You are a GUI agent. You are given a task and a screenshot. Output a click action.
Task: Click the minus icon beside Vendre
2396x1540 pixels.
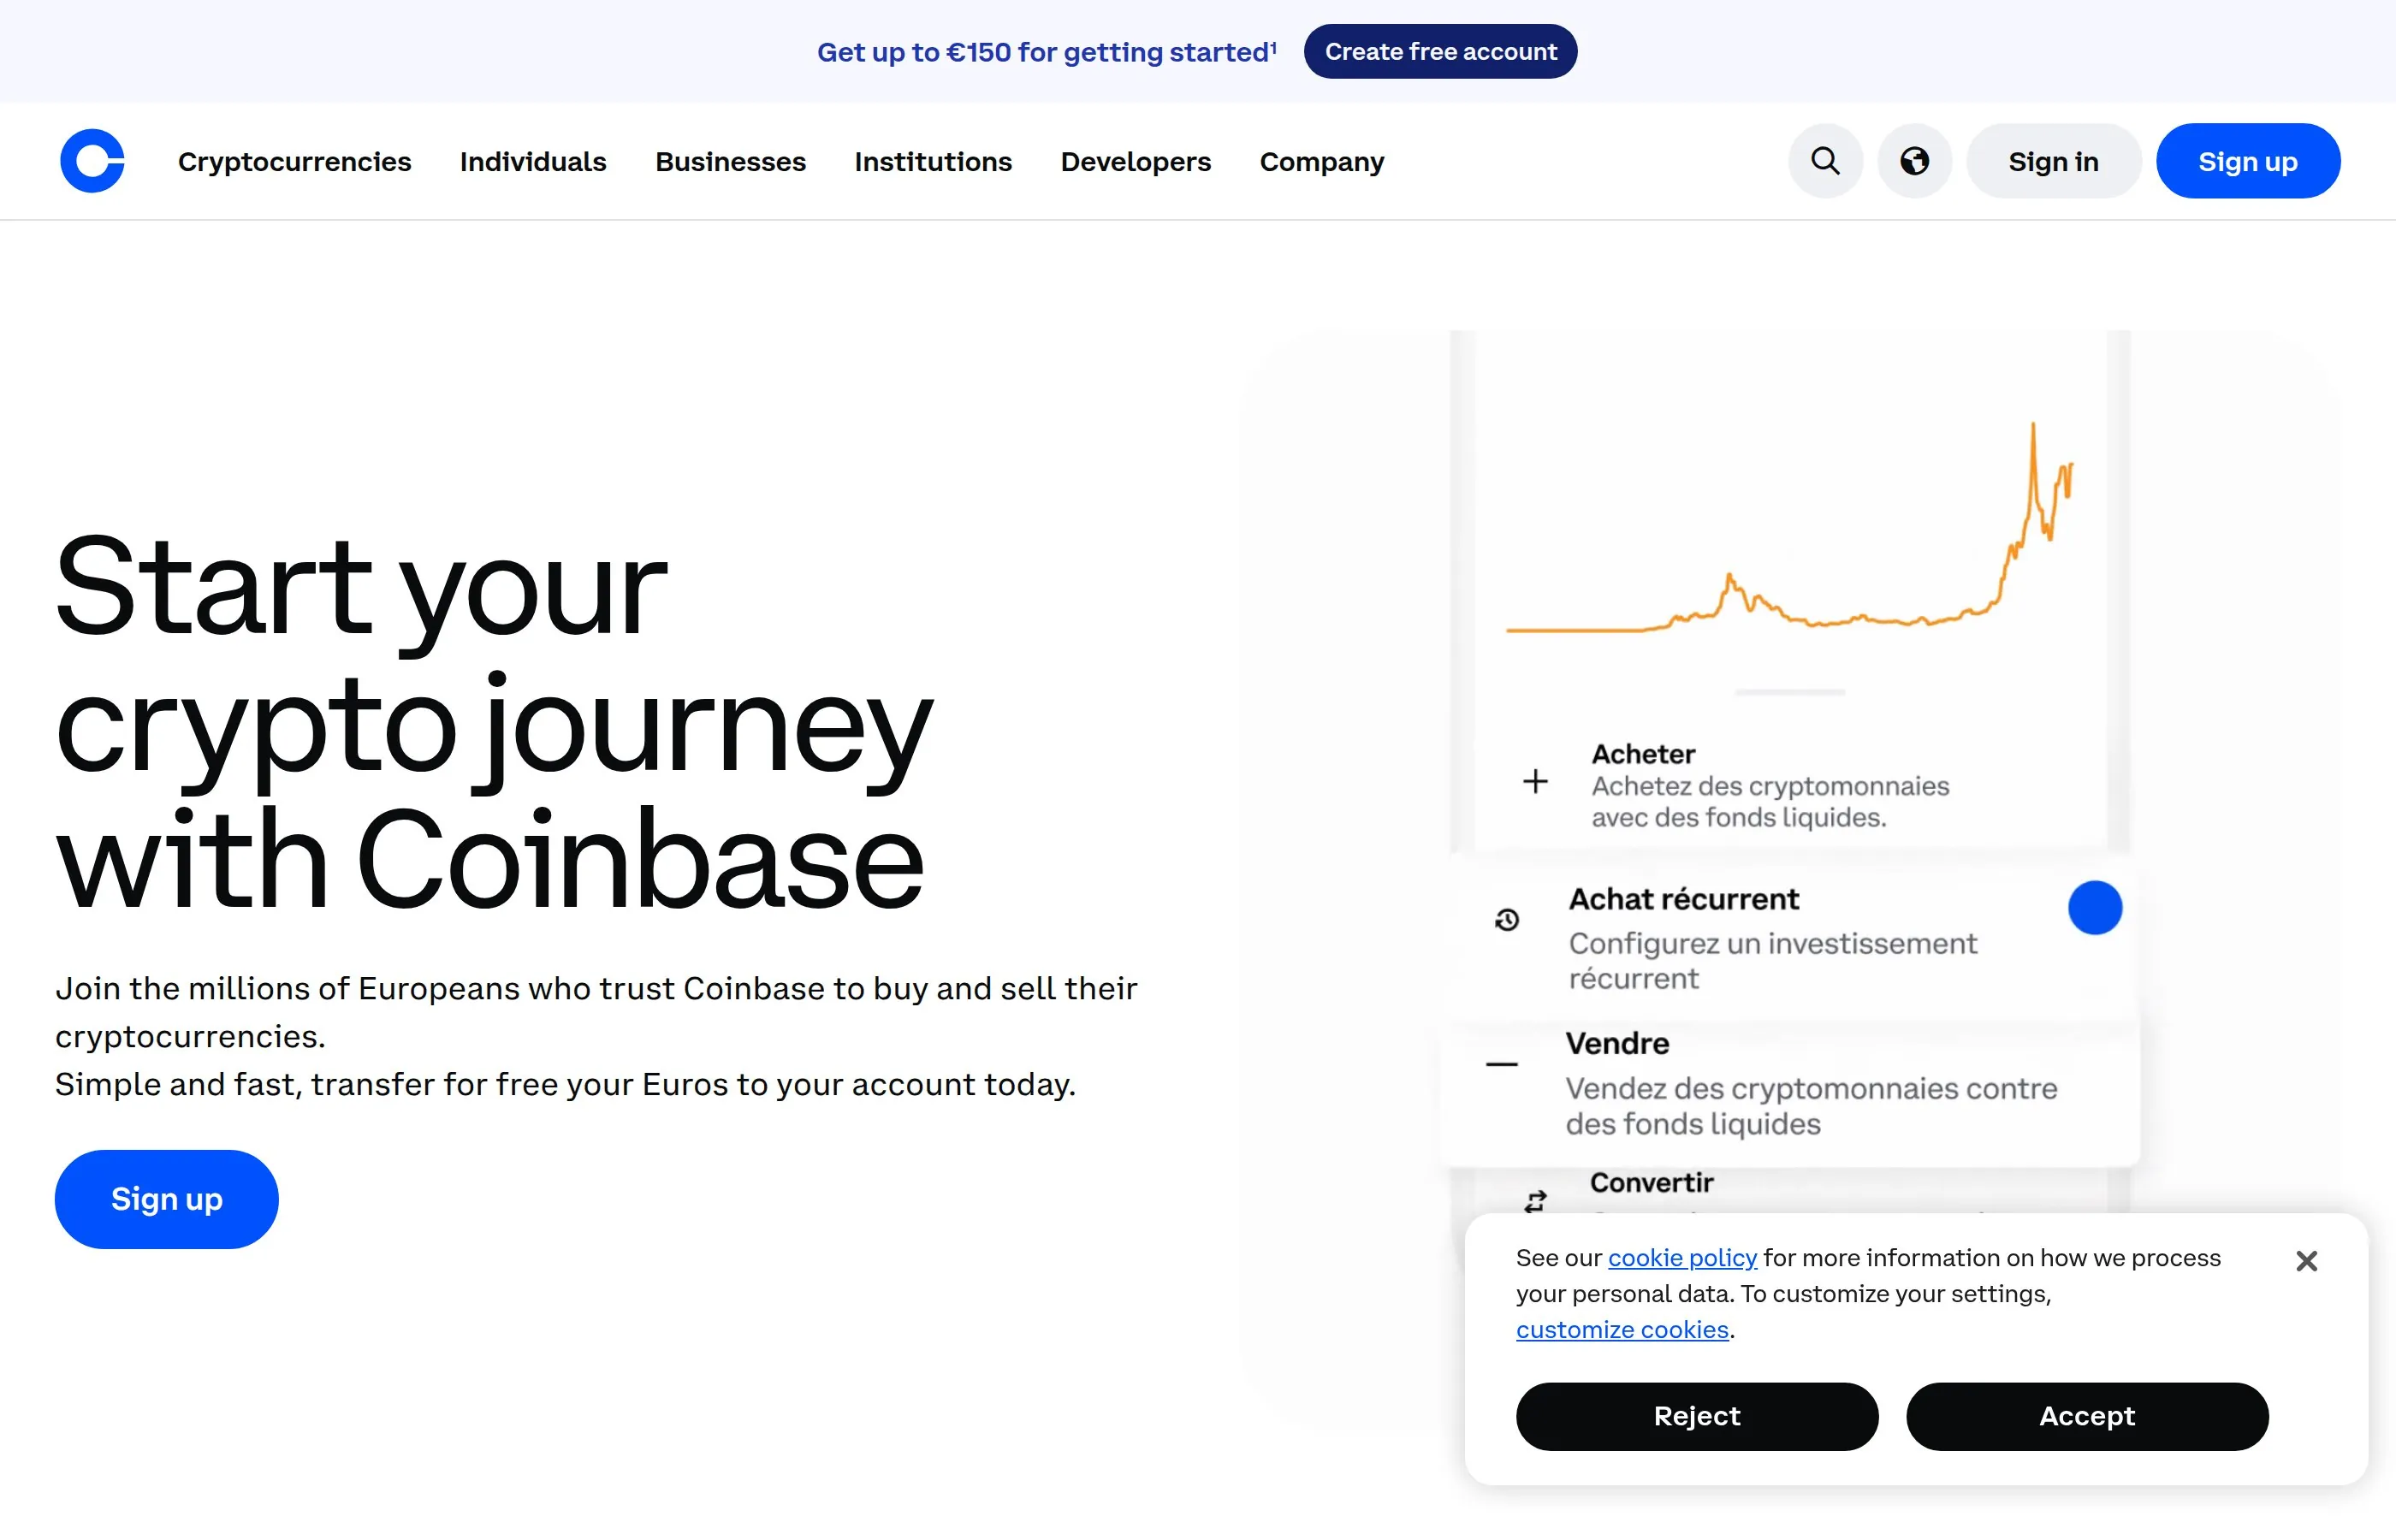1500,1063
